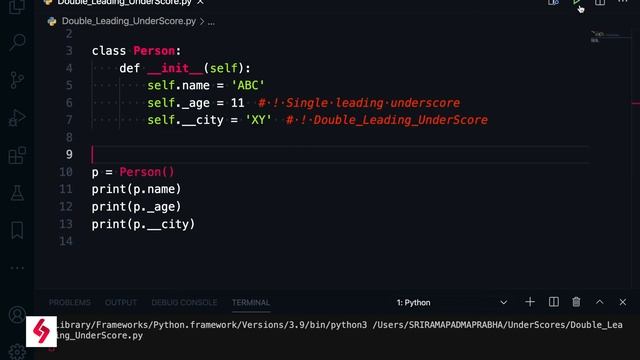Viewport: 640px width, 360px height.
Task: Kill the terminal with trash icon
Action: click(576, 302)
